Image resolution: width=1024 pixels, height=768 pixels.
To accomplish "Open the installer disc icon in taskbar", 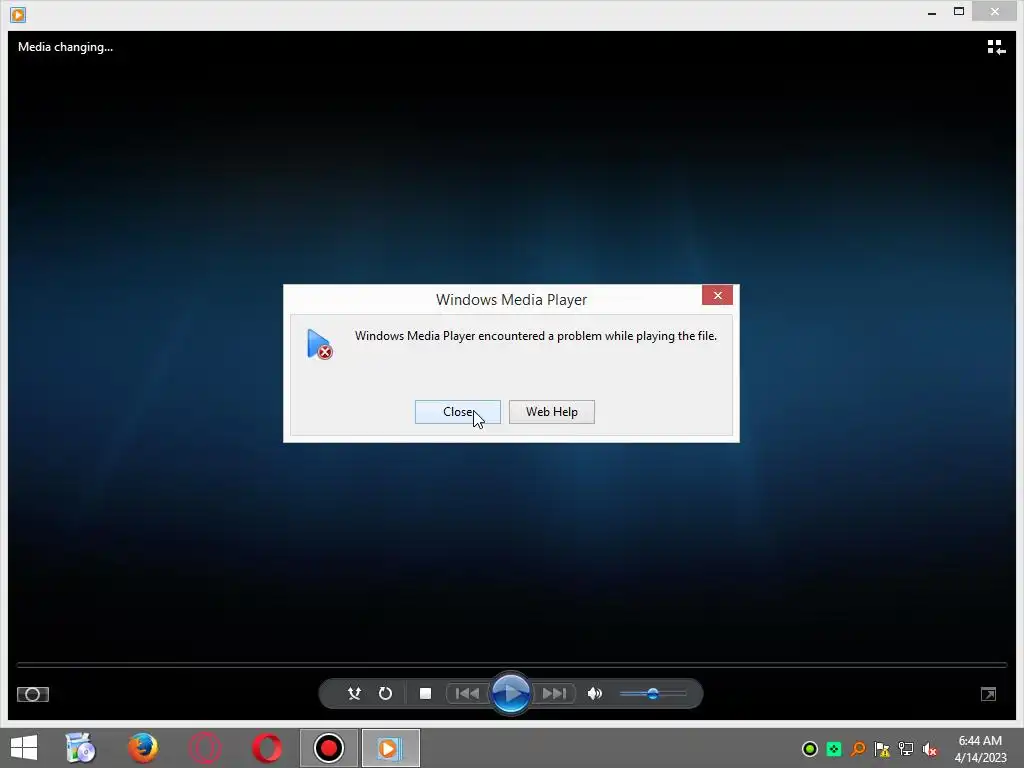I will pyautogui.click(x=81, y=748).
